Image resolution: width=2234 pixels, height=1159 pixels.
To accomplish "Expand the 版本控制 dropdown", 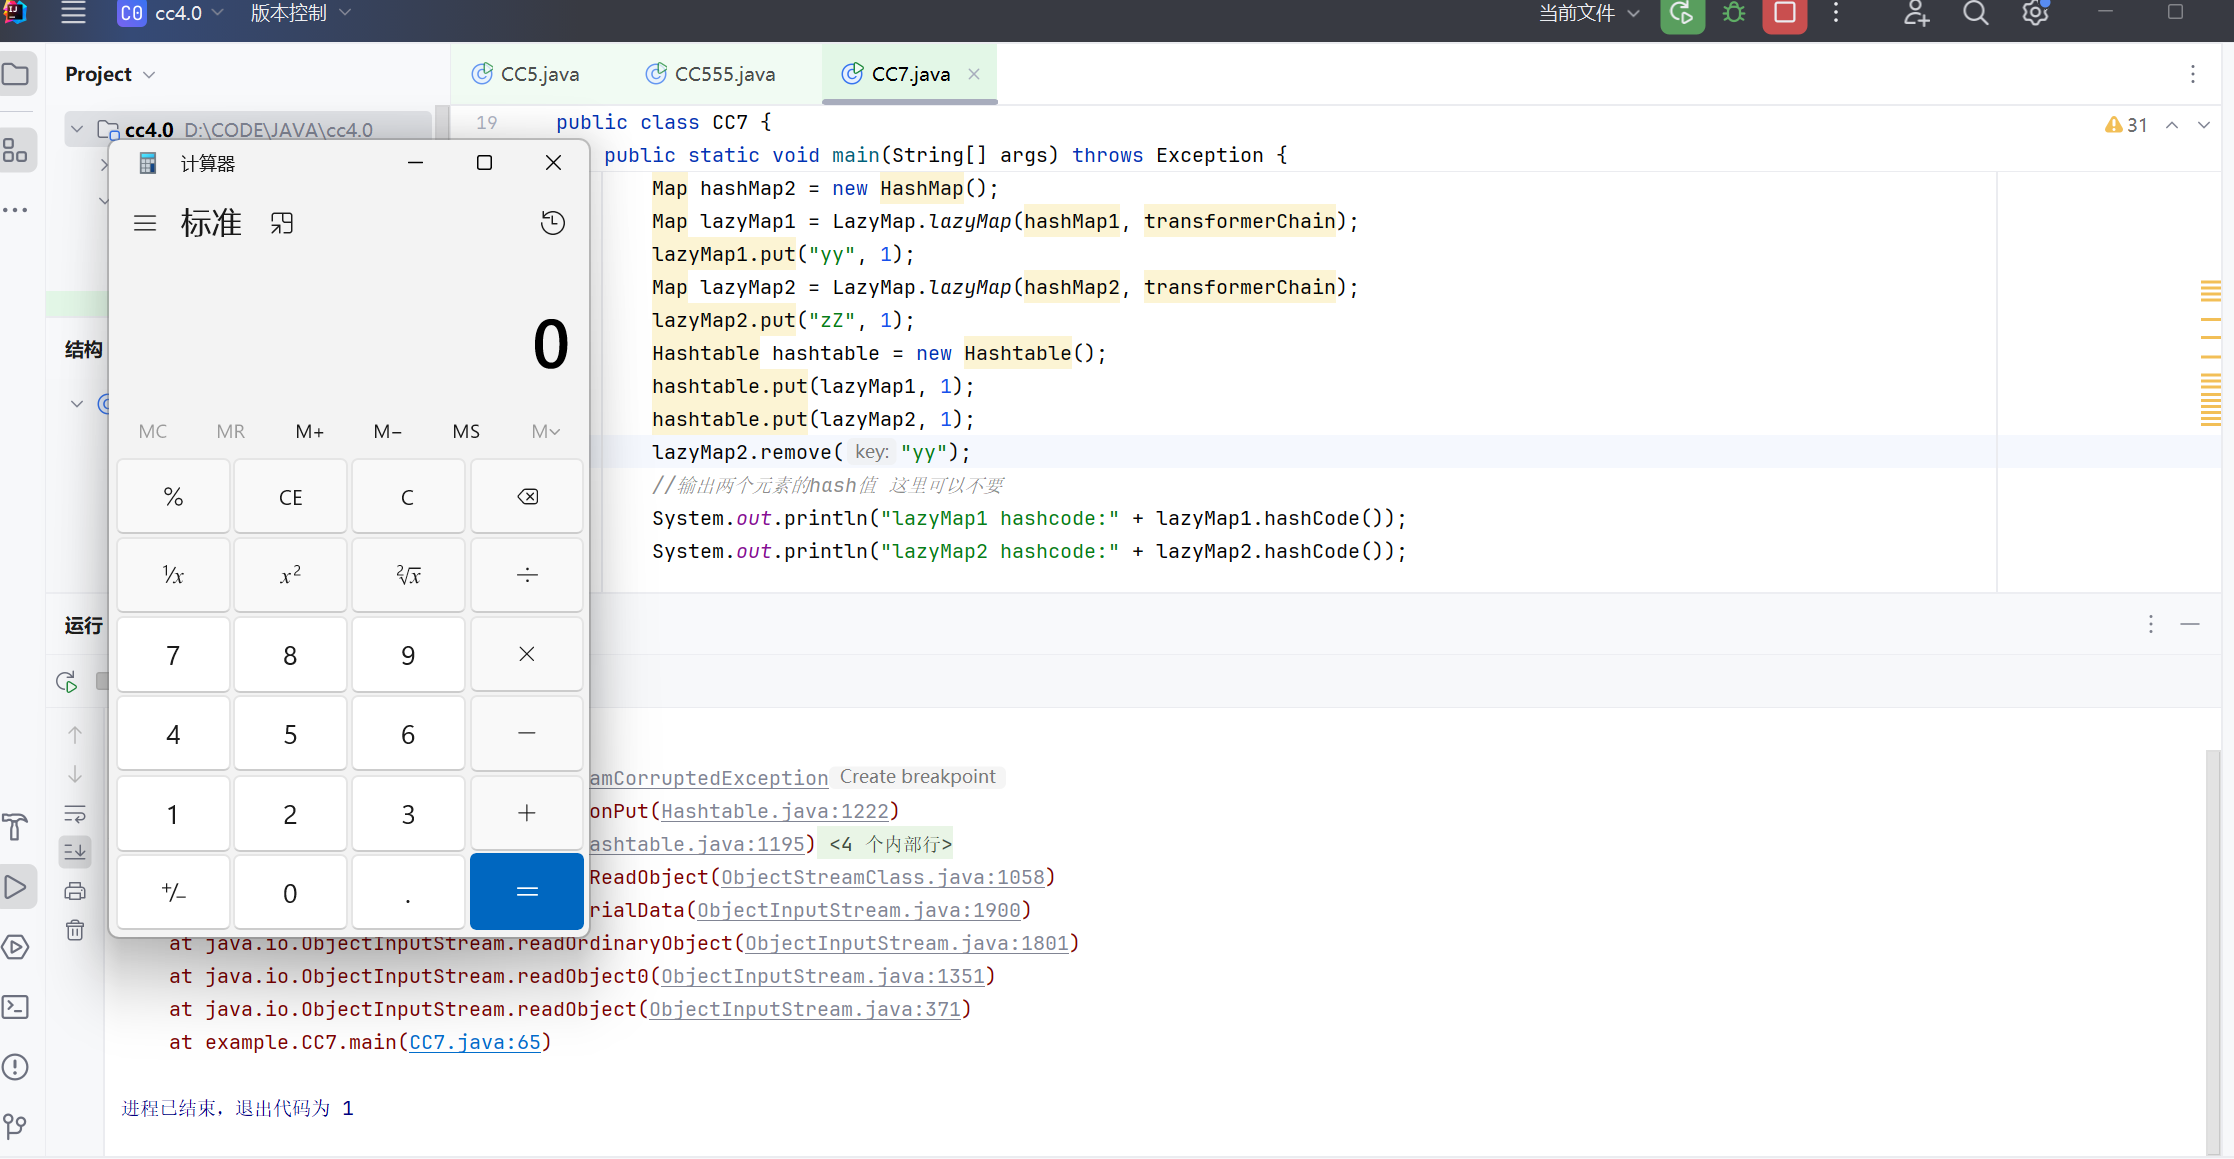I will [x=300, y=14].
